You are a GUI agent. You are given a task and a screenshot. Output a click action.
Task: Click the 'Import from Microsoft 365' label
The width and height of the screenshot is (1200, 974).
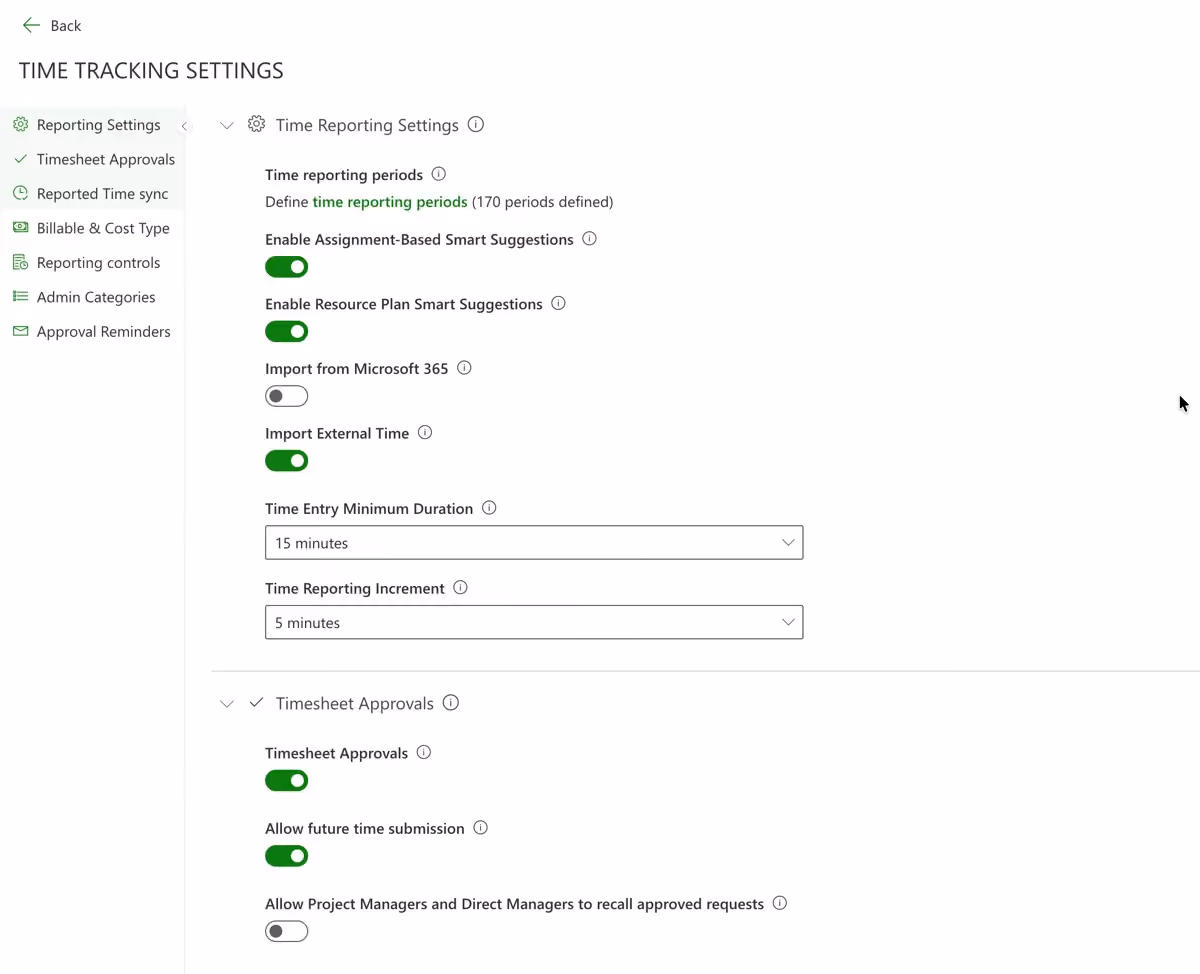[357, 369]
